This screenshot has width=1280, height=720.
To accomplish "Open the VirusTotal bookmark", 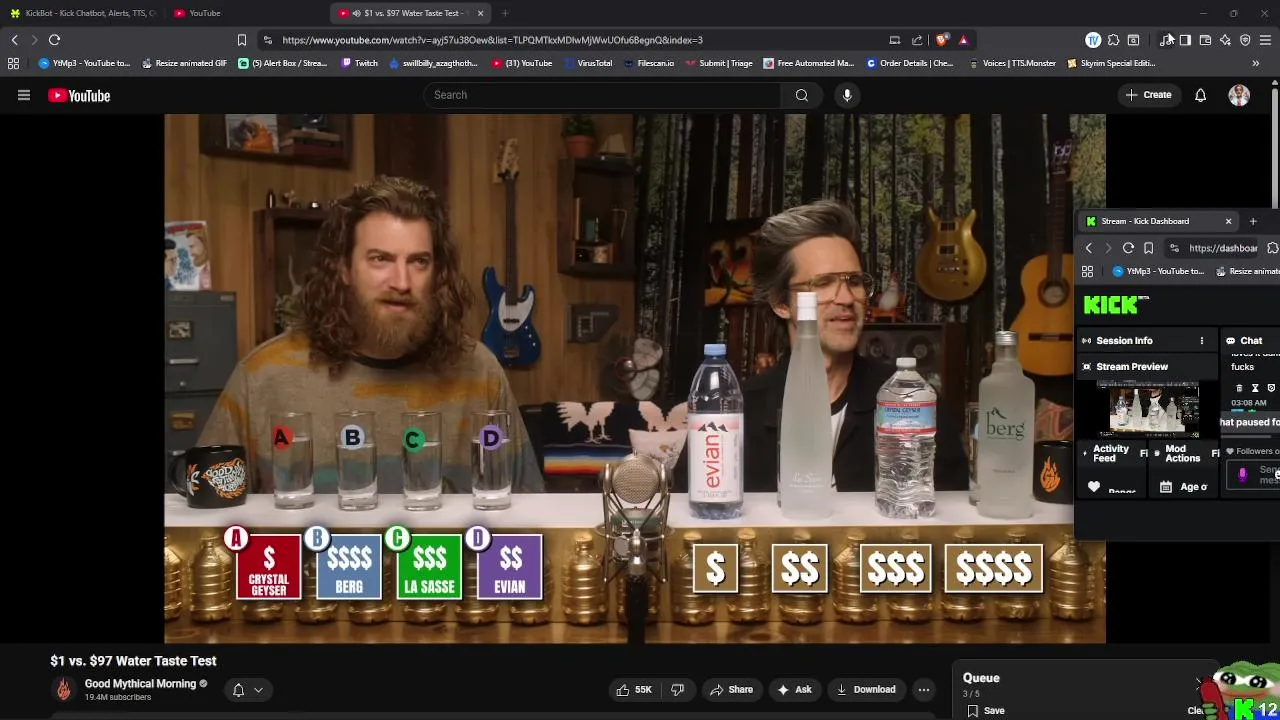I will click(587, 63).
